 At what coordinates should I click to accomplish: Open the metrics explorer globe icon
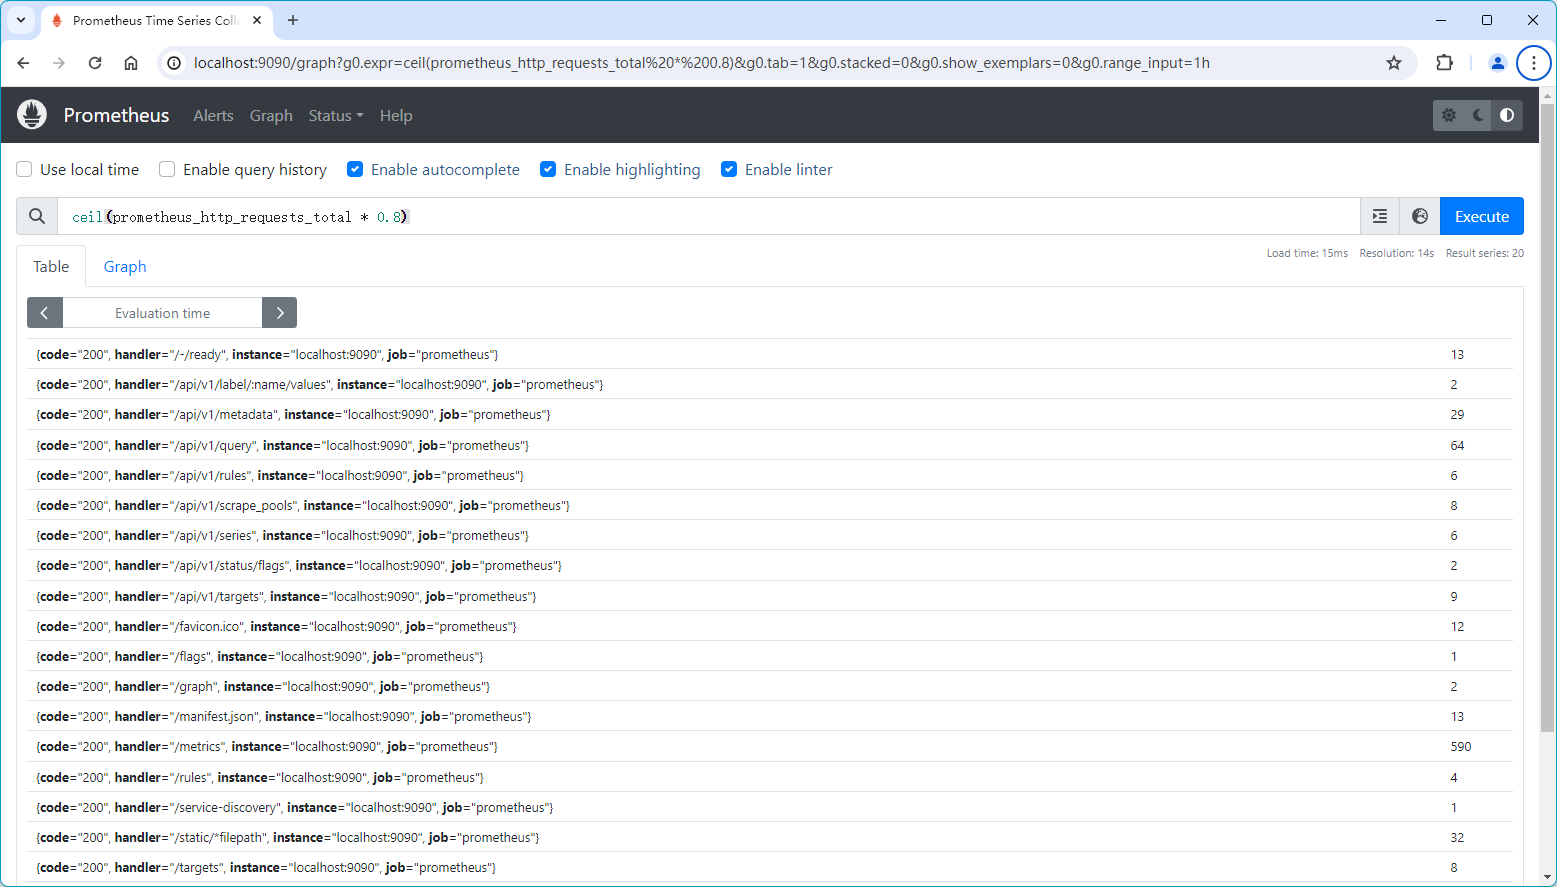1420,216
